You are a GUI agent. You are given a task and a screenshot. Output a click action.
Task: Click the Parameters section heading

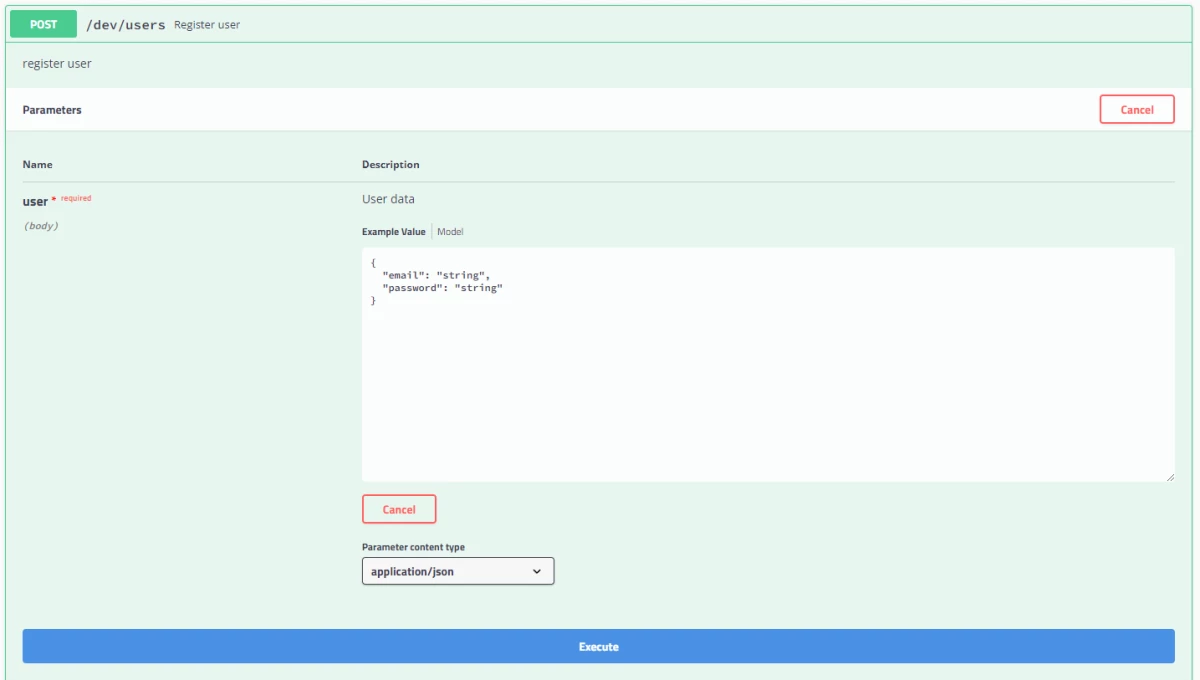[52, 110]
